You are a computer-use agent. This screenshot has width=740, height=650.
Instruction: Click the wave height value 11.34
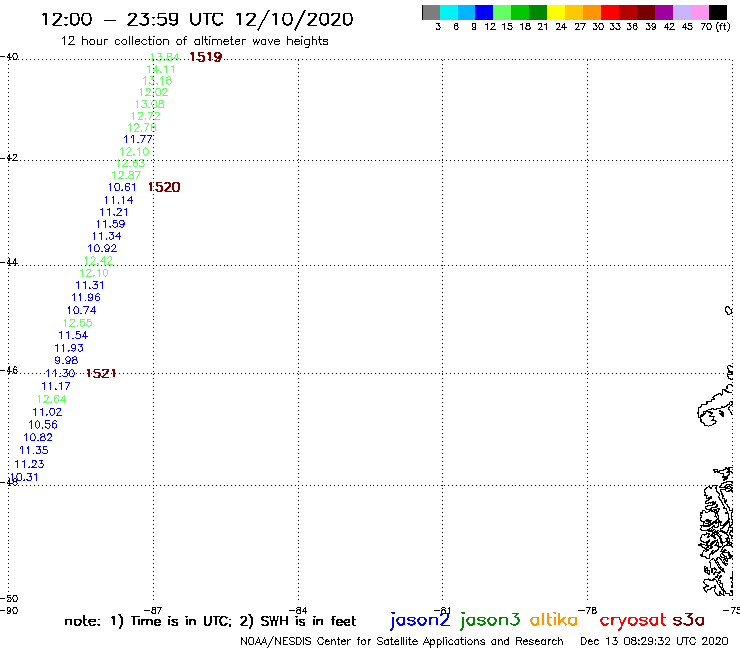tap(107, 236)
